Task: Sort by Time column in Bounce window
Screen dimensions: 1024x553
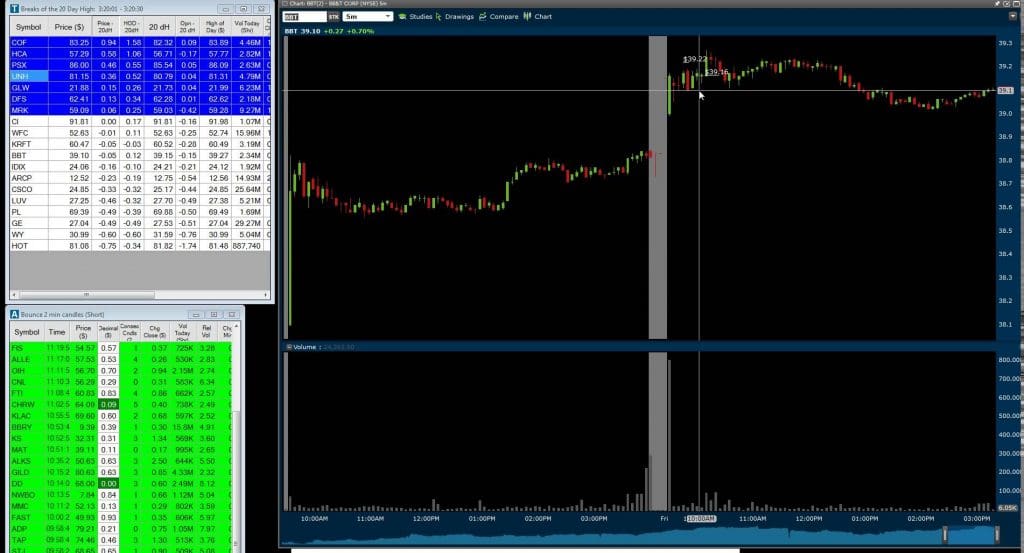Action: (57, 332)
